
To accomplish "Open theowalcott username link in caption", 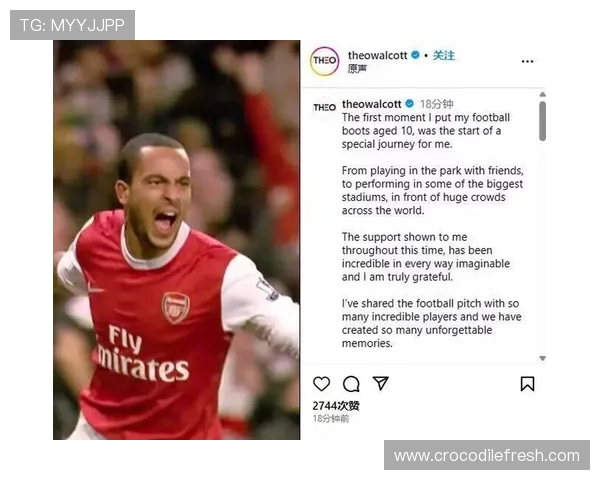I will pos(372,104).
